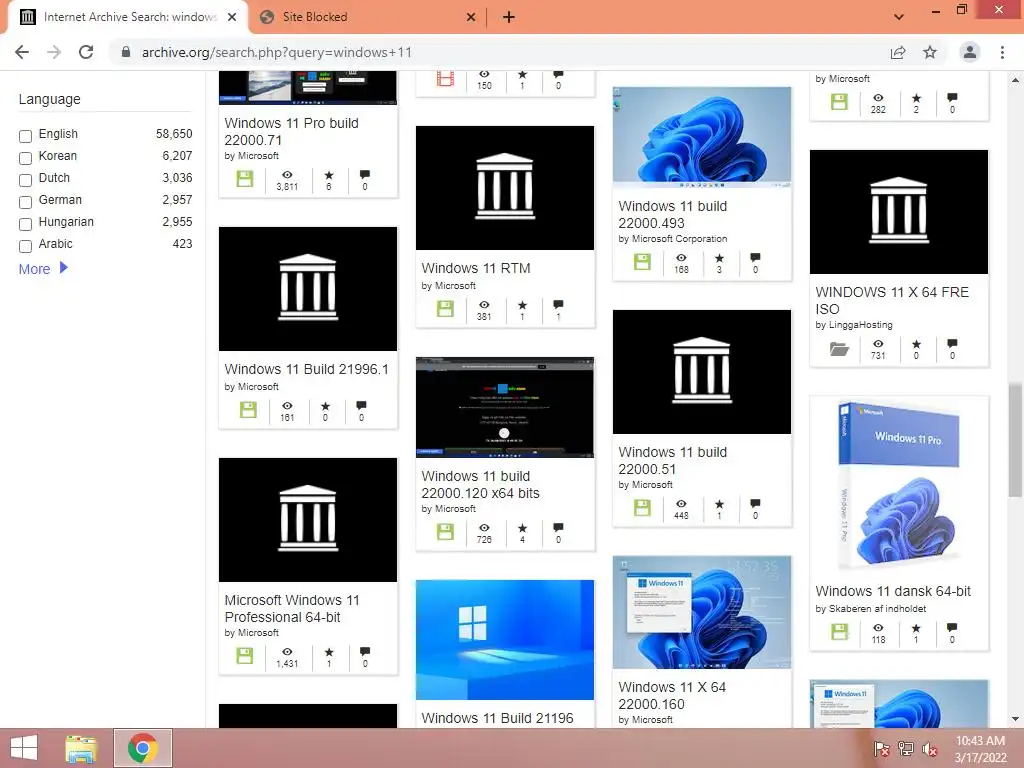
Task: Click the muted volume tray icon
Action: pyautogui.click(x=930, y=749)
